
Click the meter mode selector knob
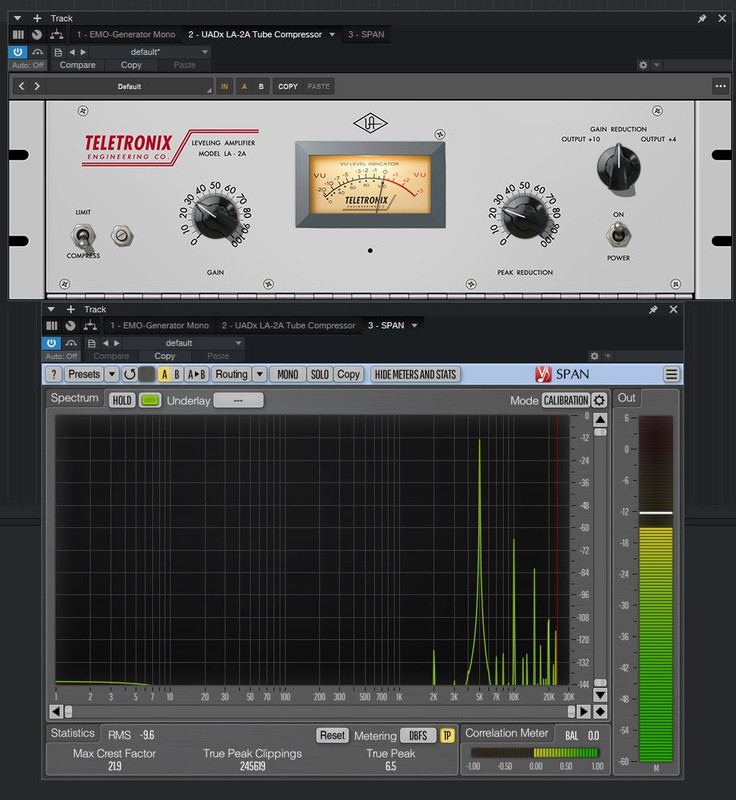tap(619, 168)
